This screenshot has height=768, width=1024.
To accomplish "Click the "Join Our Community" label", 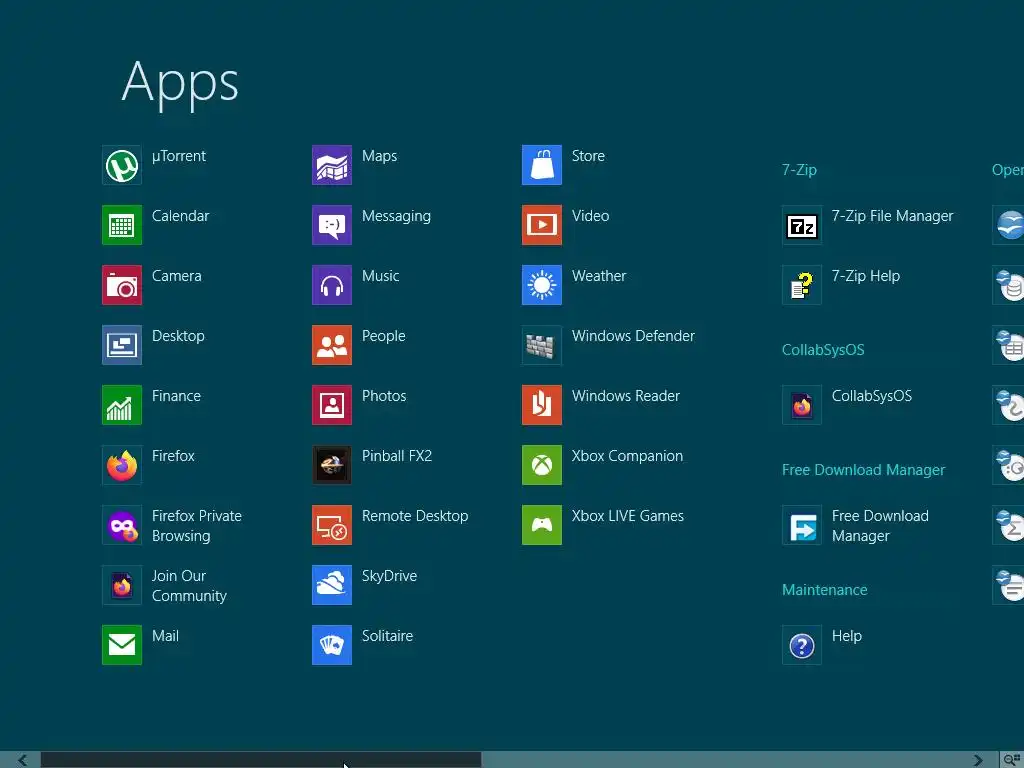I will (189, 586).
